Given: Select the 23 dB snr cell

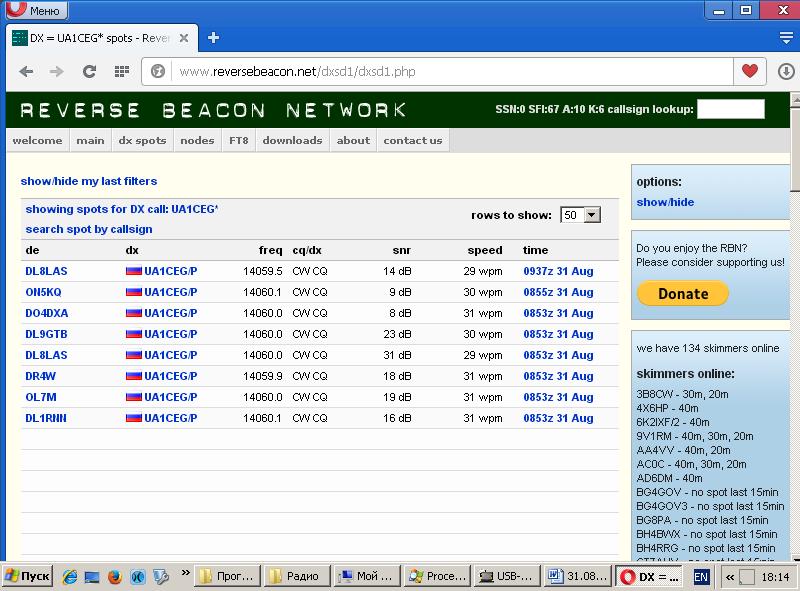Looking at the screenshot, I should (397, 334).
